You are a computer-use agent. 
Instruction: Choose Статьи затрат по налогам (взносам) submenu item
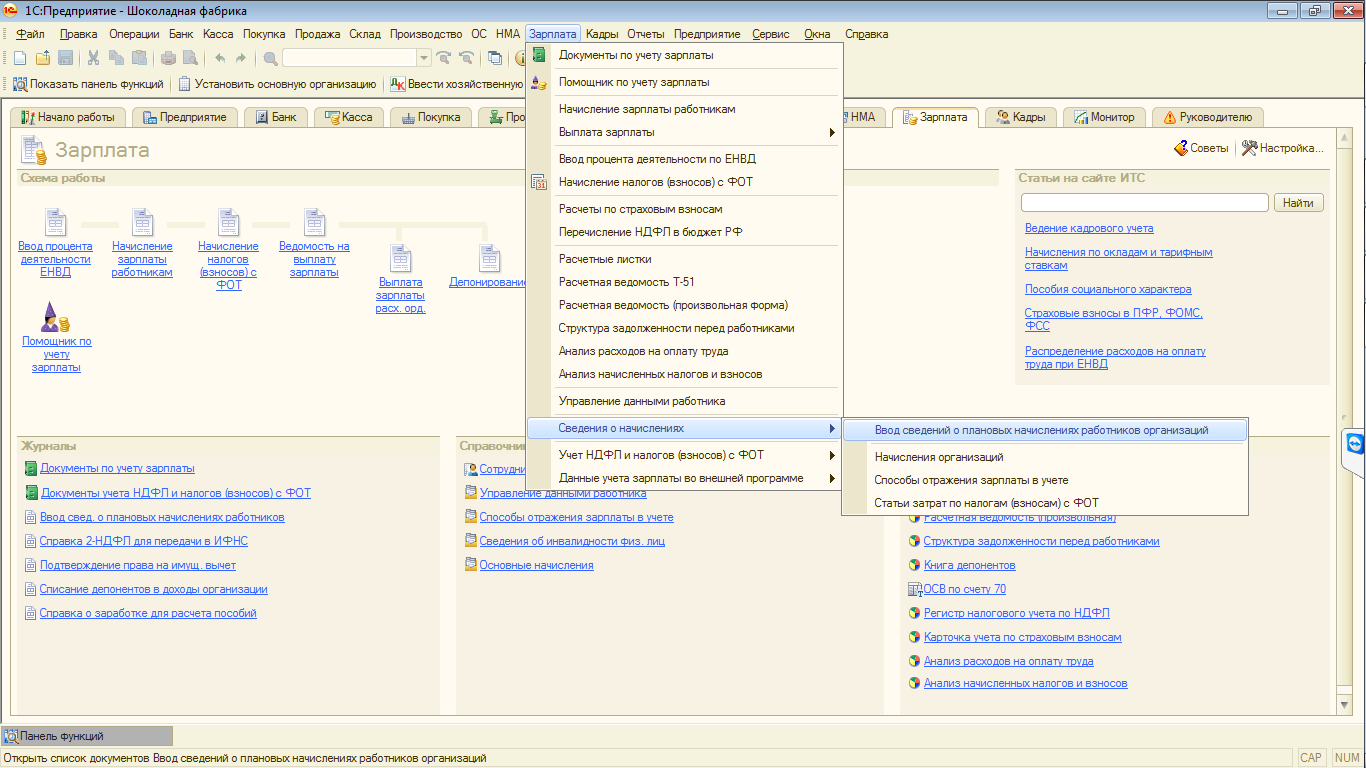[1045, 503]
